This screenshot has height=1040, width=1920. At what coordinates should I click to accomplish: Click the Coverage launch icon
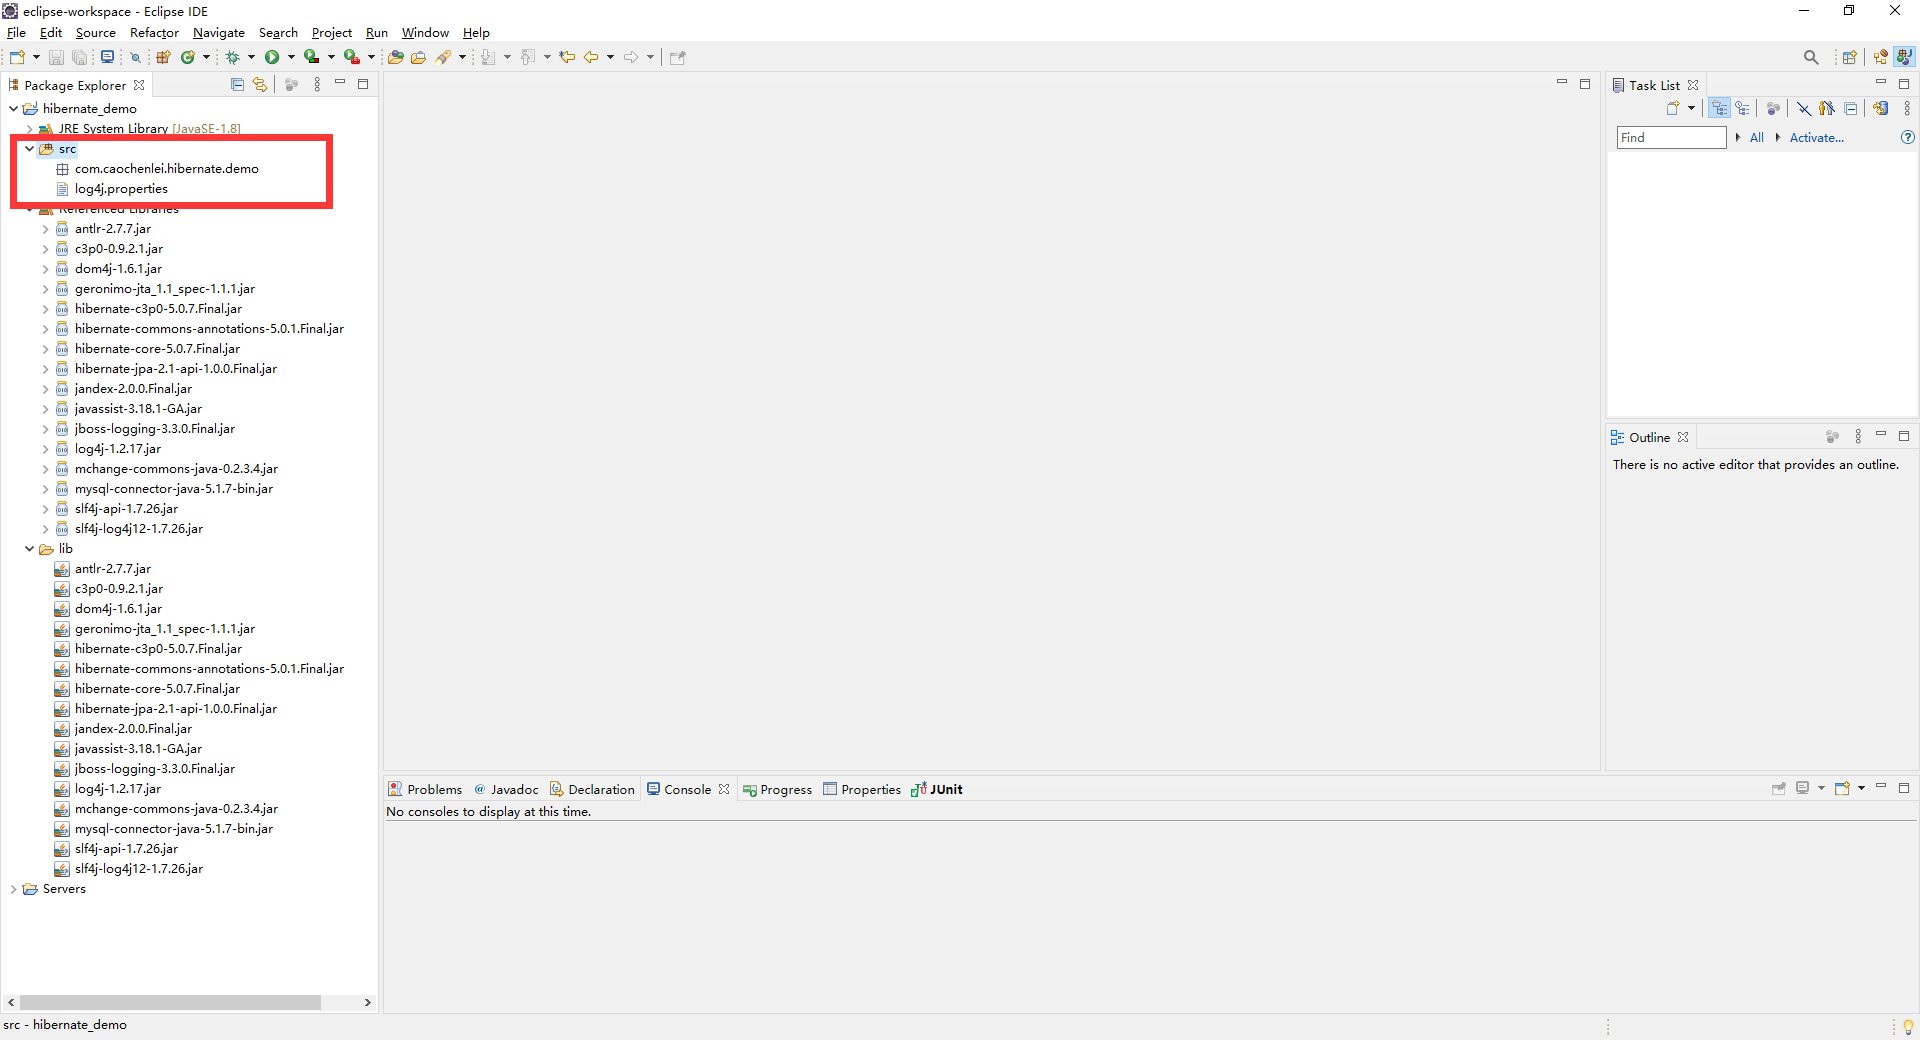(312, 57)
